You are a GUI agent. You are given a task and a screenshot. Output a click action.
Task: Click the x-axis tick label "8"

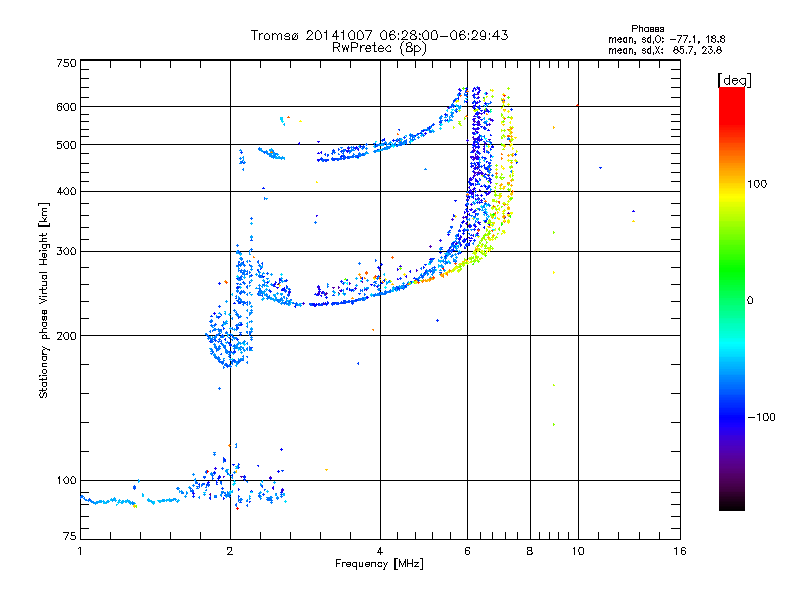pyautogui.click(x=530, y=551)
